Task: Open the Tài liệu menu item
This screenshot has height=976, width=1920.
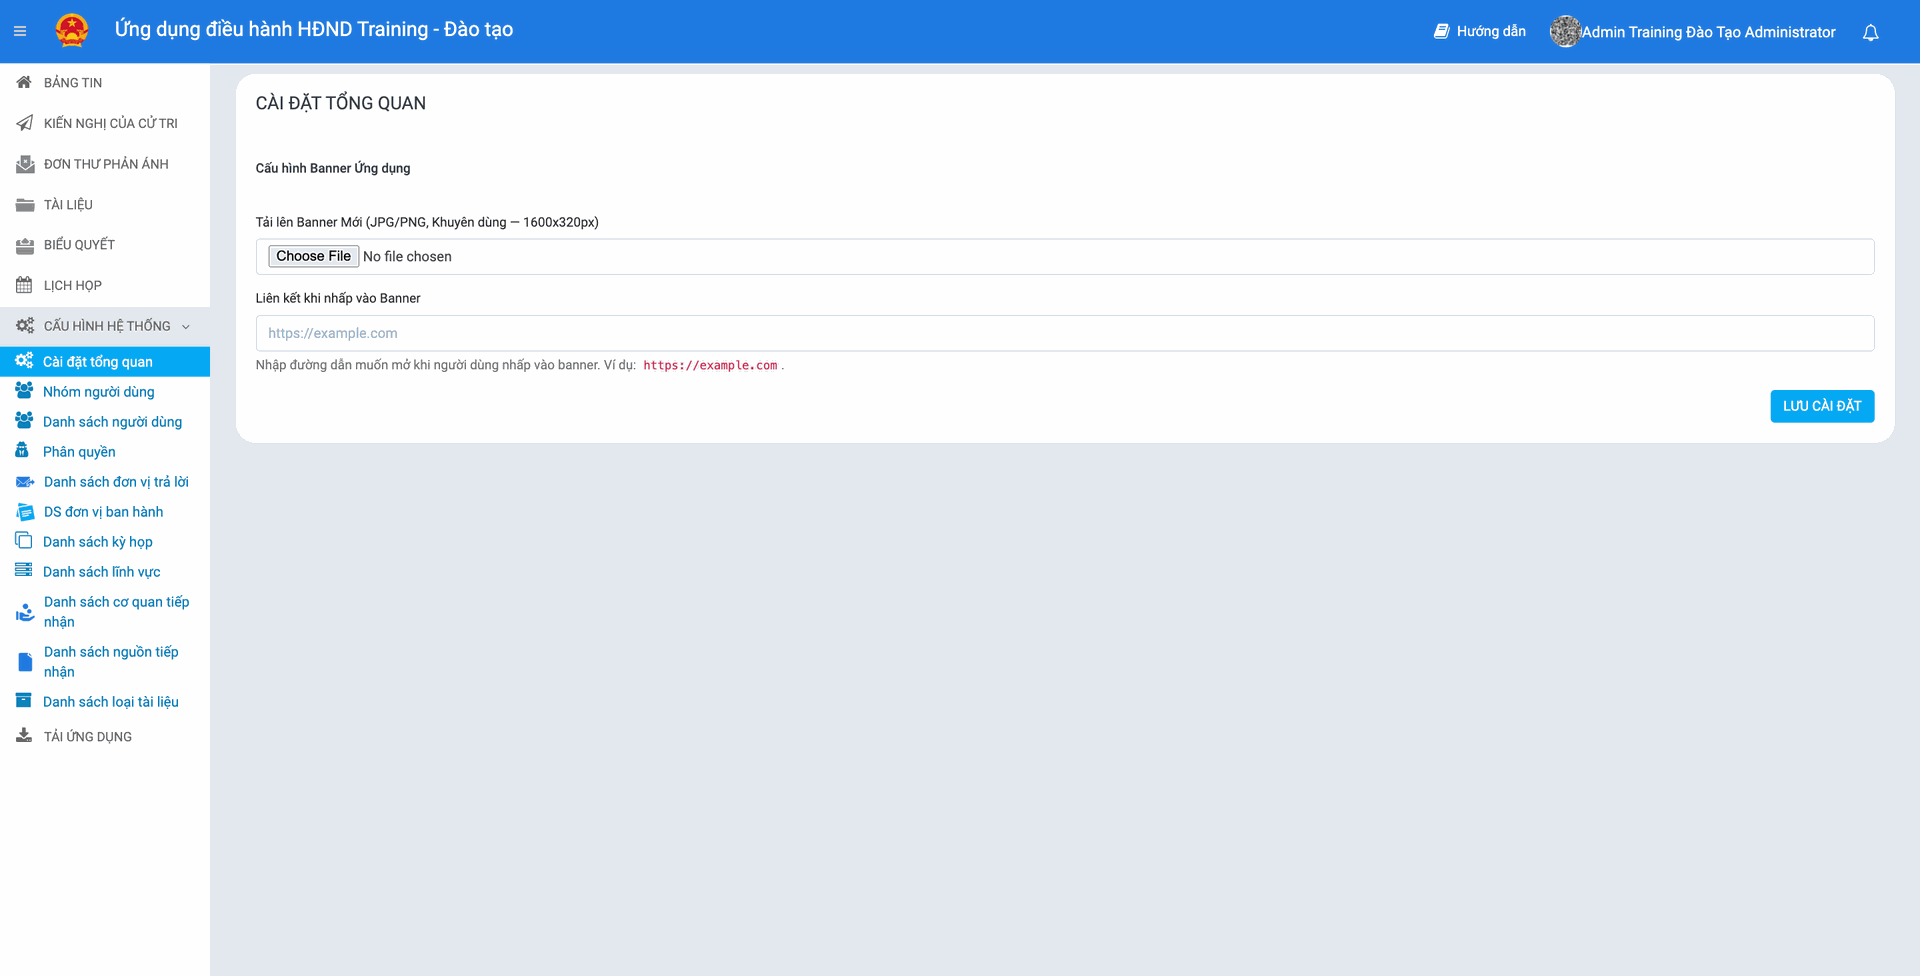Action: coord(68,205)
